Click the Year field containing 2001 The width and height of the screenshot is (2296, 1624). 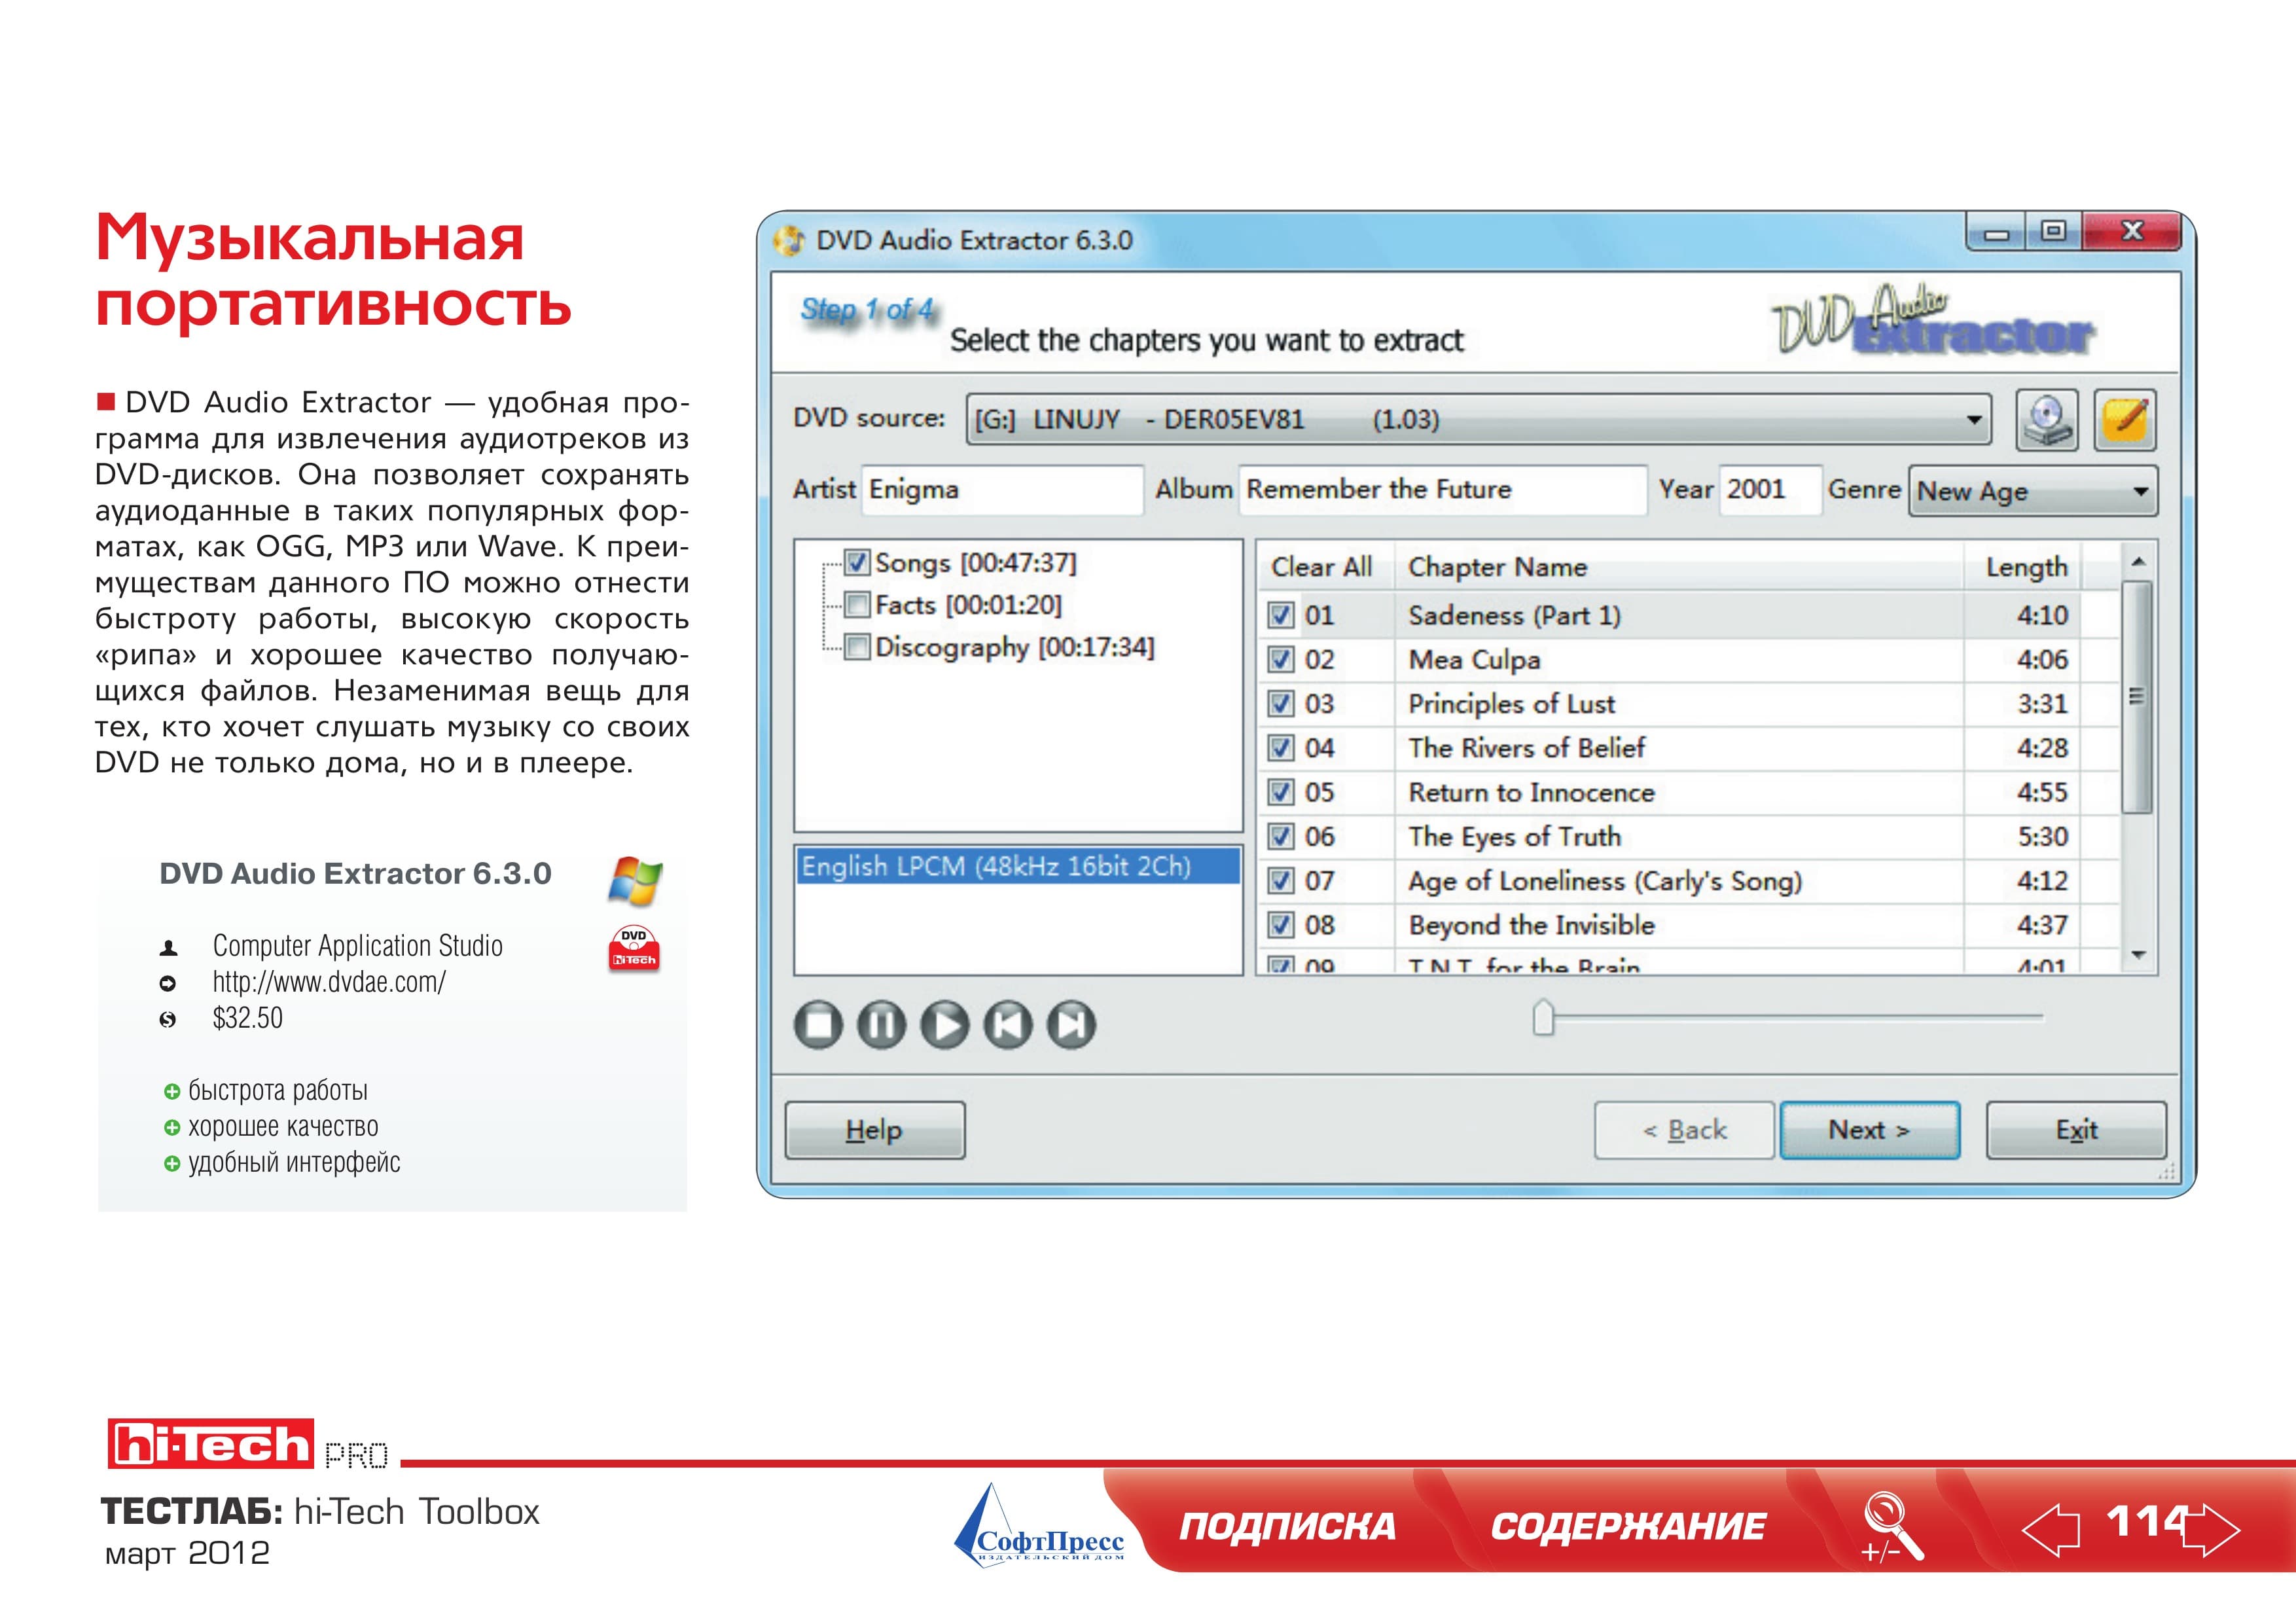[1770, 490]
